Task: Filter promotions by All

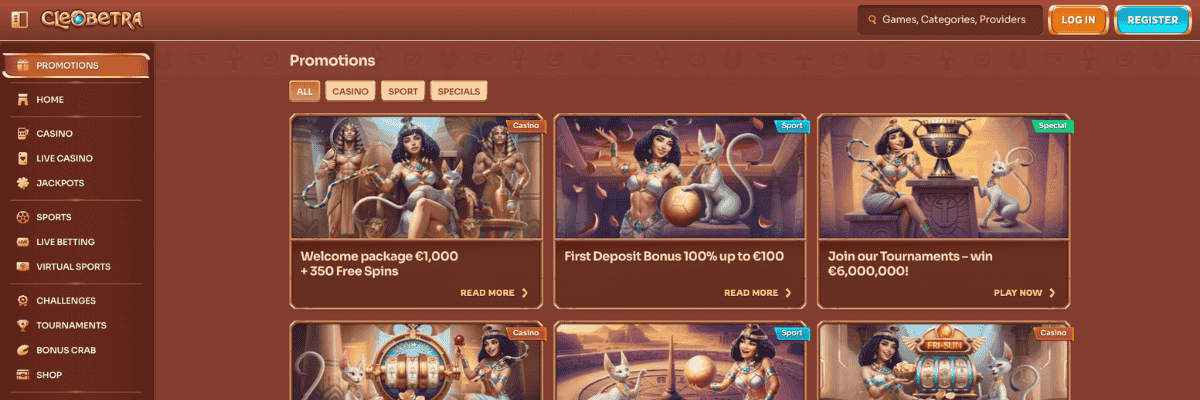Action: pyautogui.click(x=305, y=91)
